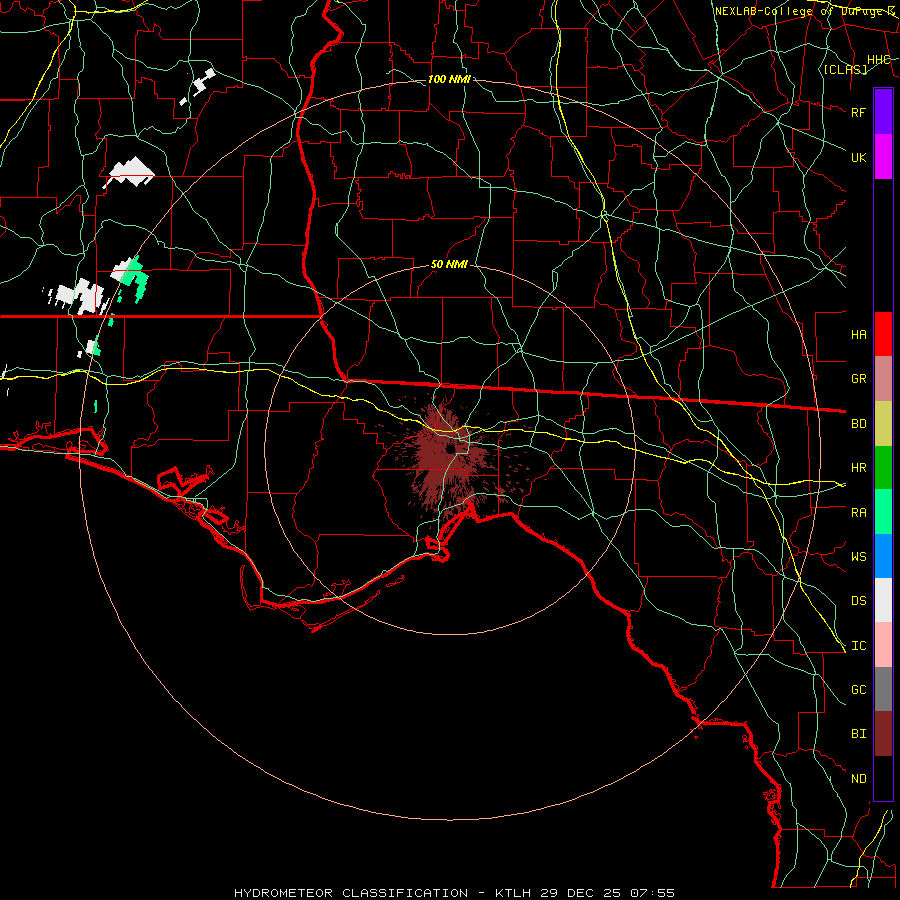Click the BI legend label
The width and height of the screenshot is (900, 900).
click(859, 734)
